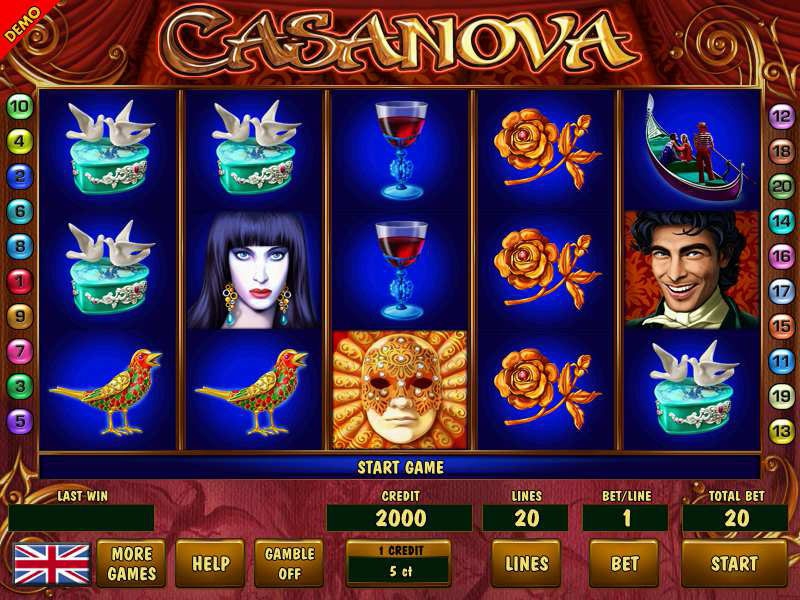Open the Help screen
The image size is (800, 600).
click(210, 563)
